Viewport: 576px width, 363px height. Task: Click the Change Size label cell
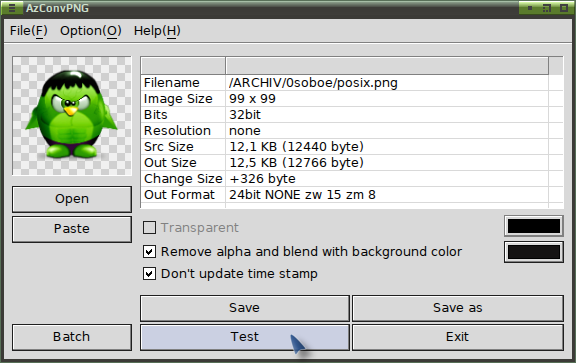183,179
